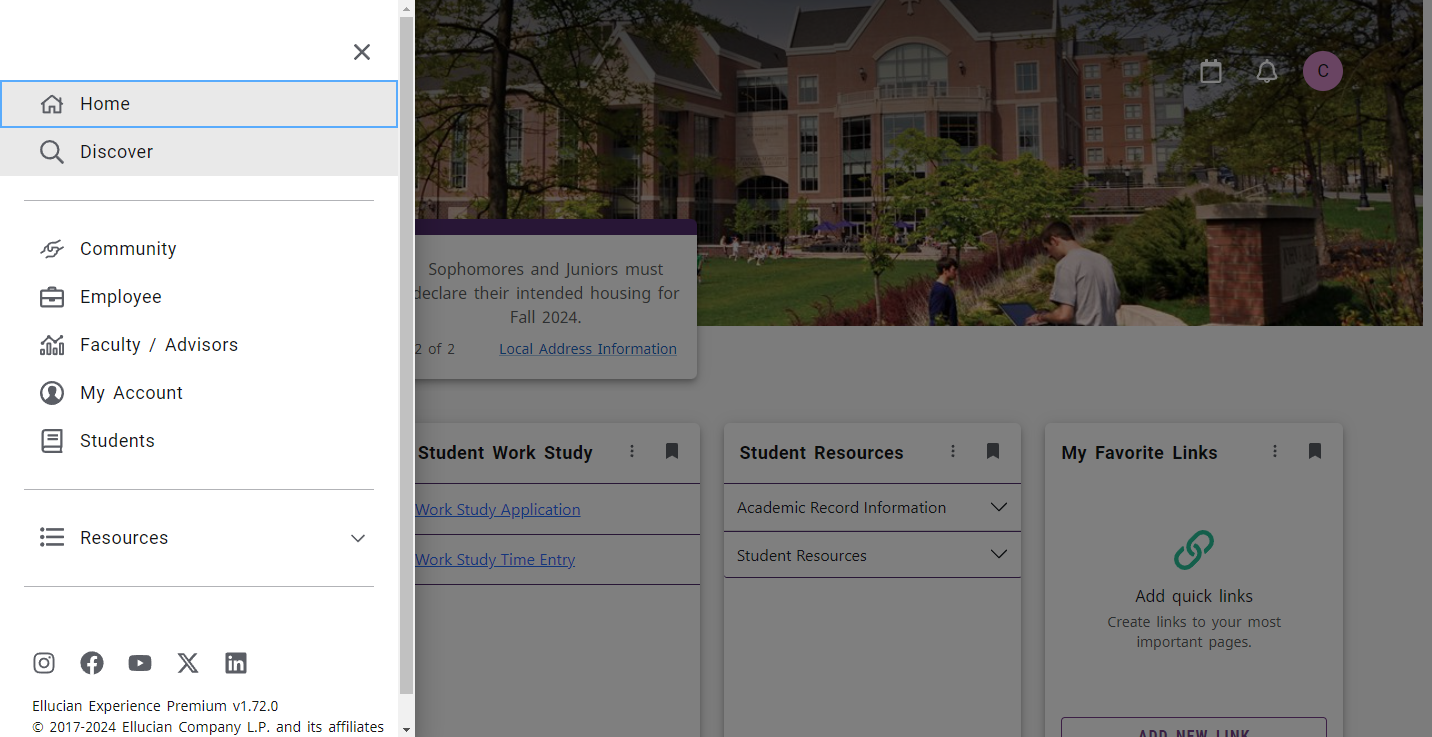This screenshot has width=1432, height=737.
Task: Close the side navigation menu
Action: click(362, 52)
